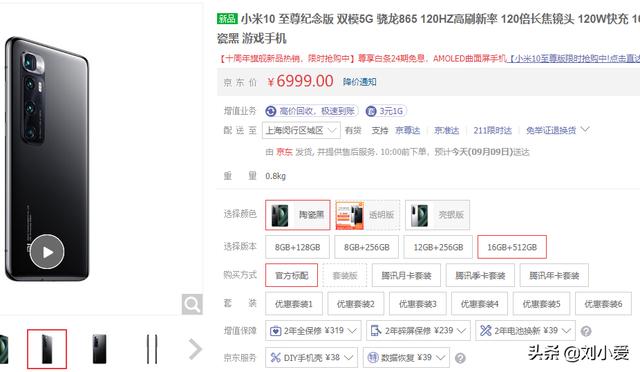
Task: Choose the 腾讯月卡套装 purchase option
Action: click(x=406, y=276)
